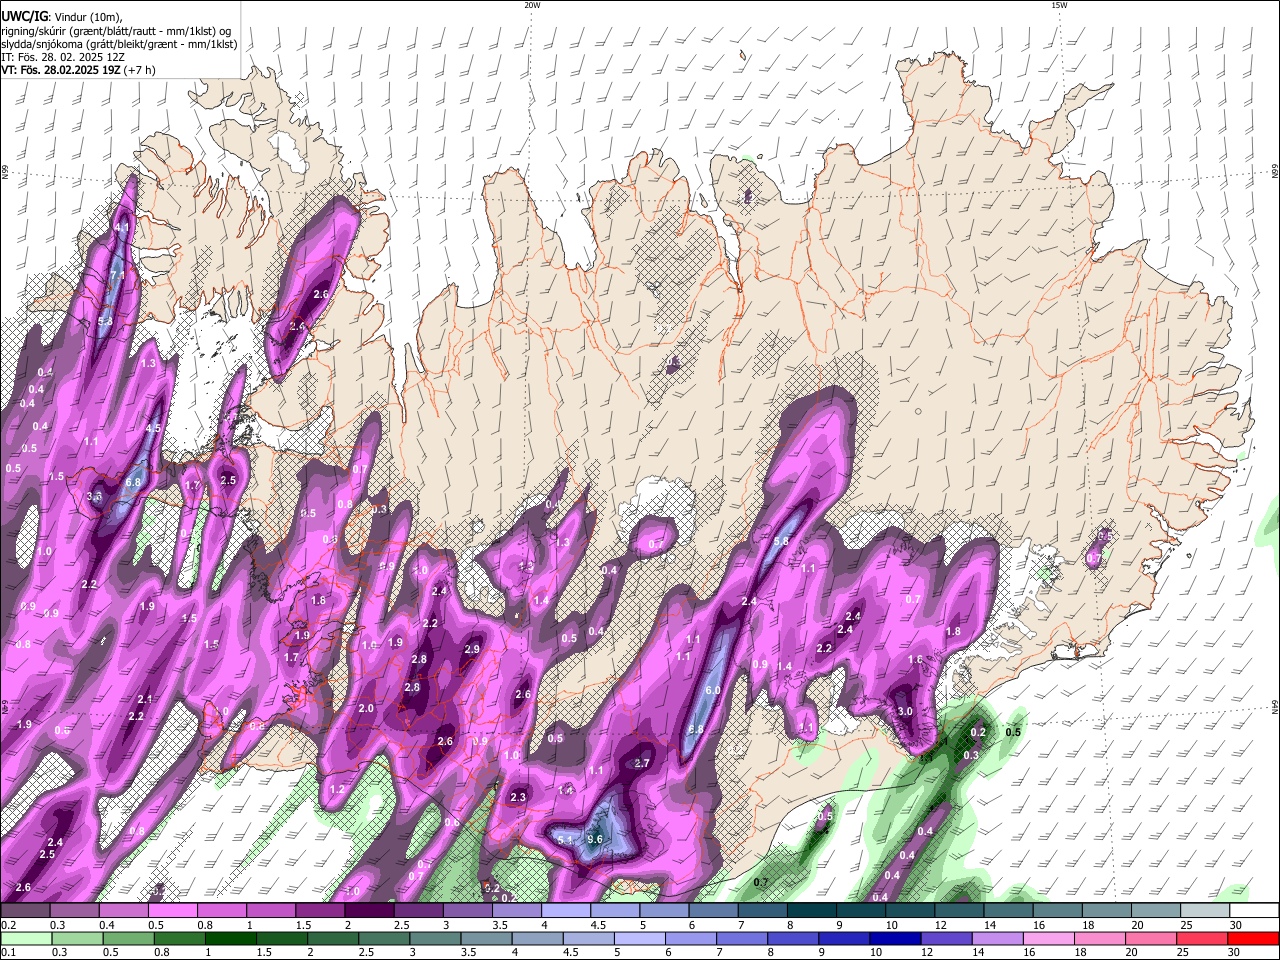
Task: Click the value '9.6' near the south coast
Action: (x=595, y=839)
